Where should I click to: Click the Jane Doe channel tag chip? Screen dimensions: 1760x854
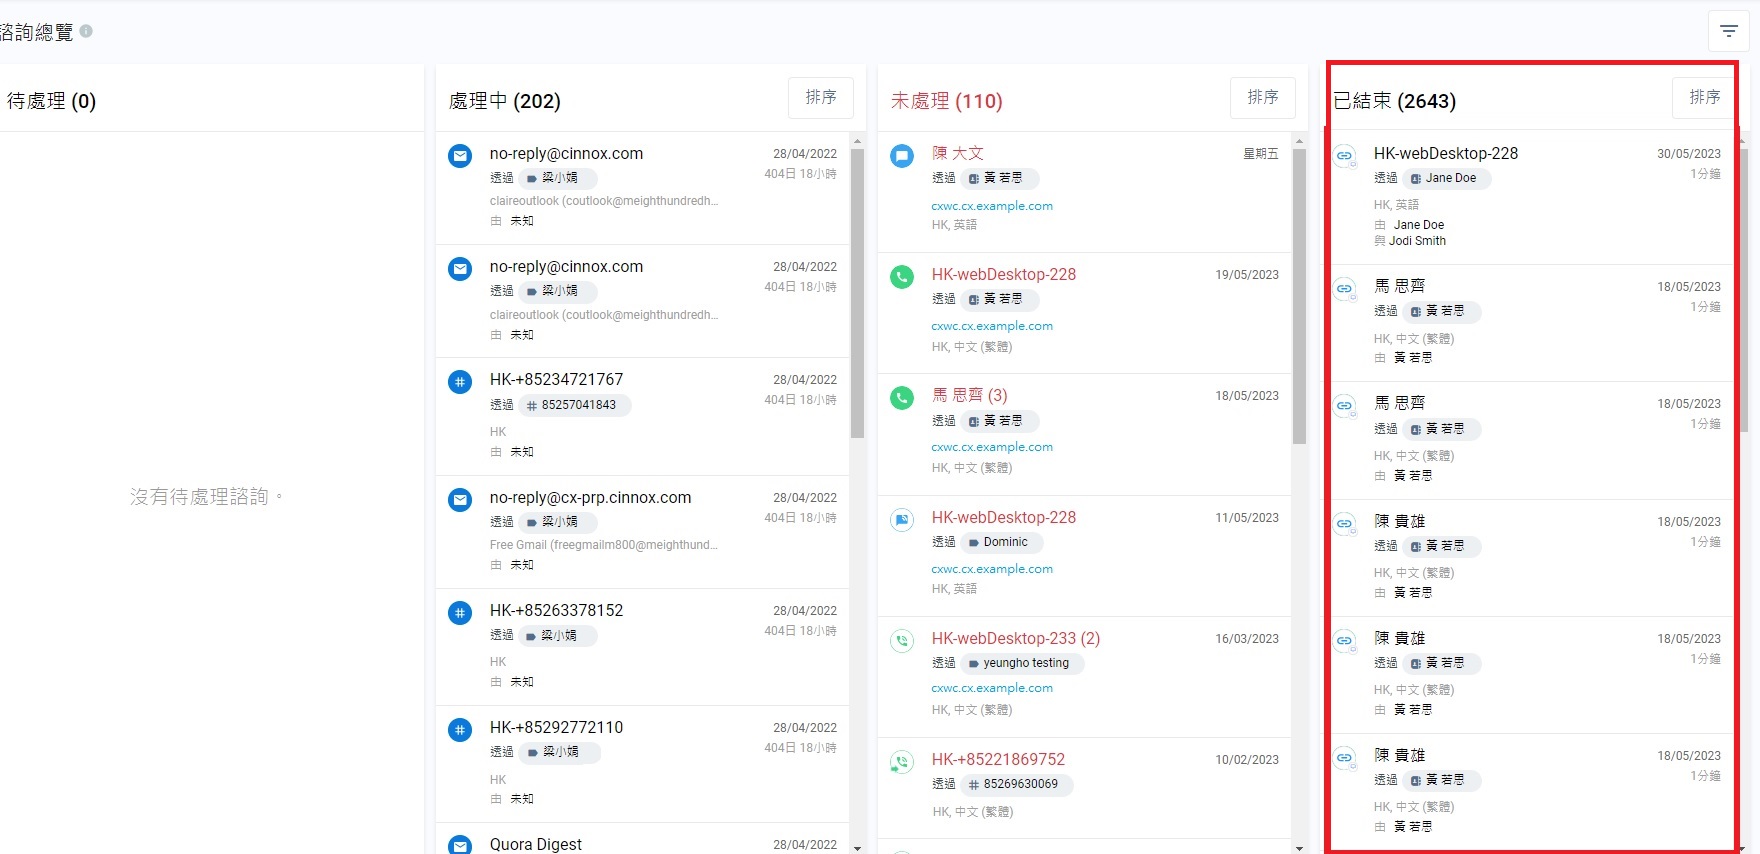tap(1446, 178)
